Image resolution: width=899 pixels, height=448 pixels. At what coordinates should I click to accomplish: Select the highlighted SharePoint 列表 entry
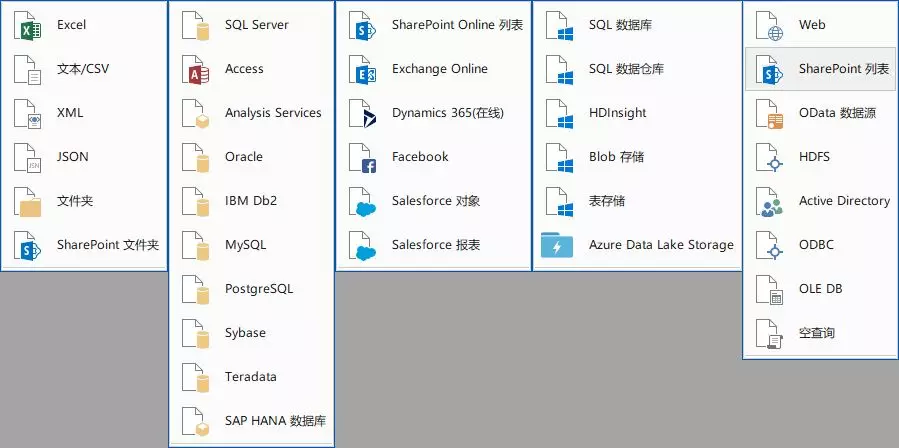820,69
